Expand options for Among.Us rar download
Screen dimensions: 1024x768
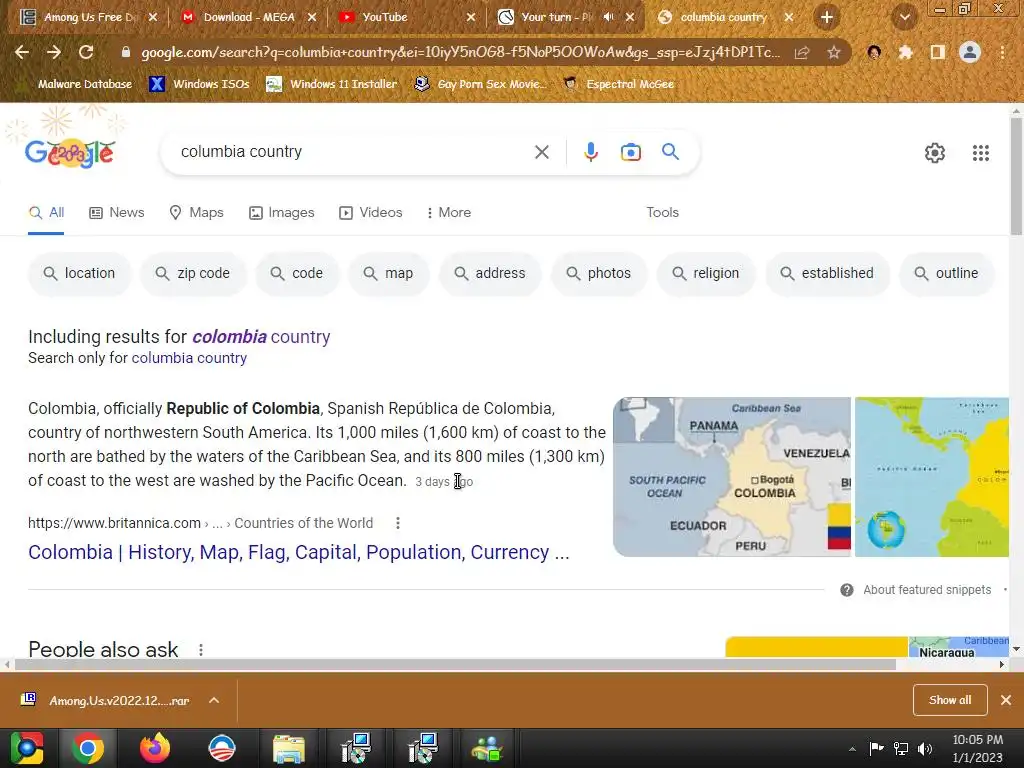(x=214, y=701)
